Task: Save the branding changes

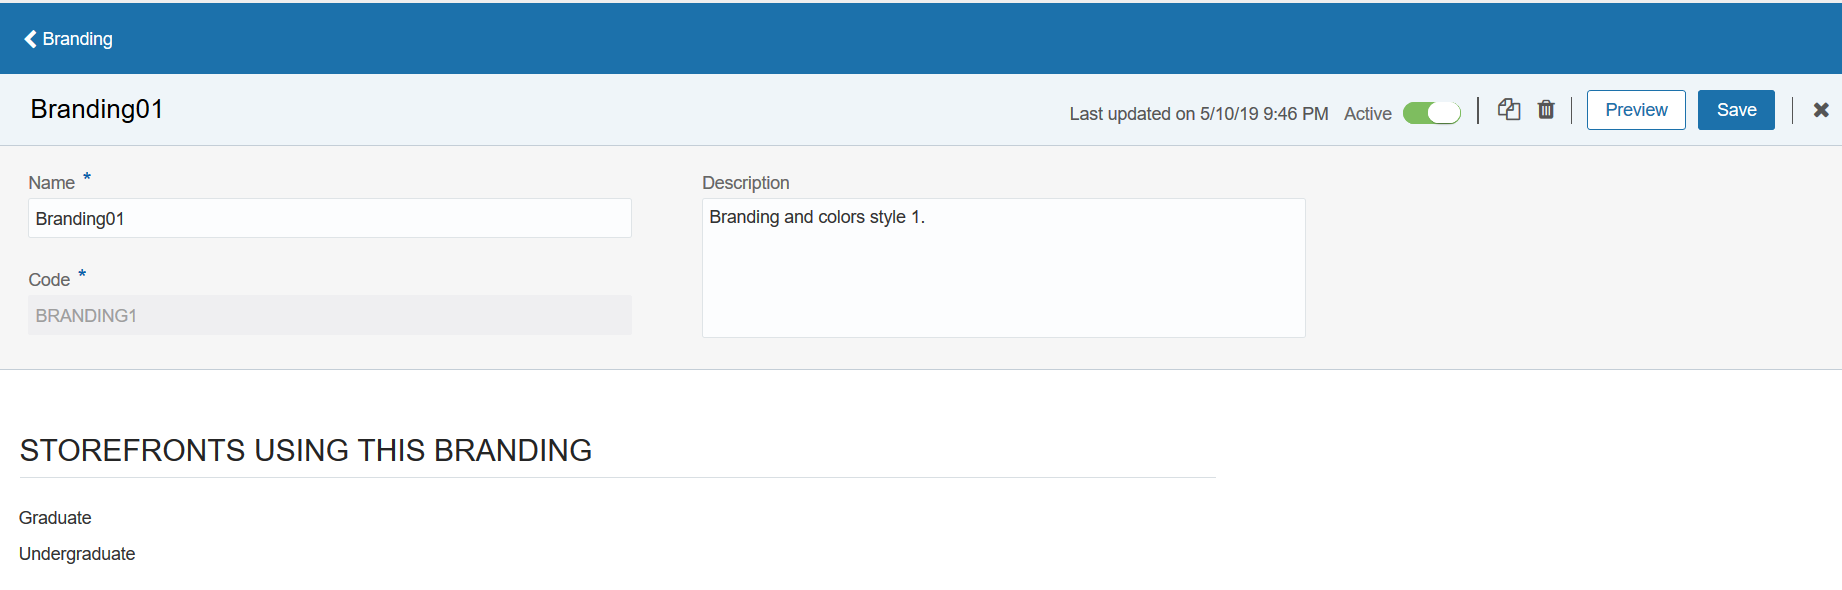Action: click(x=1735, y=110)
